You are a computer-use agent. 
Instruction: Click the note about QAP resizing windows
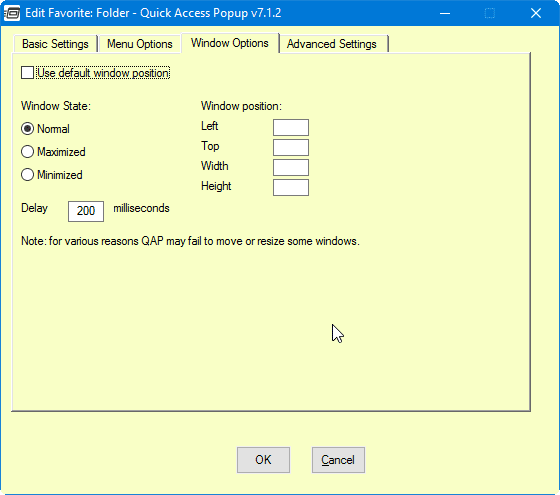[x=190, y=241]
